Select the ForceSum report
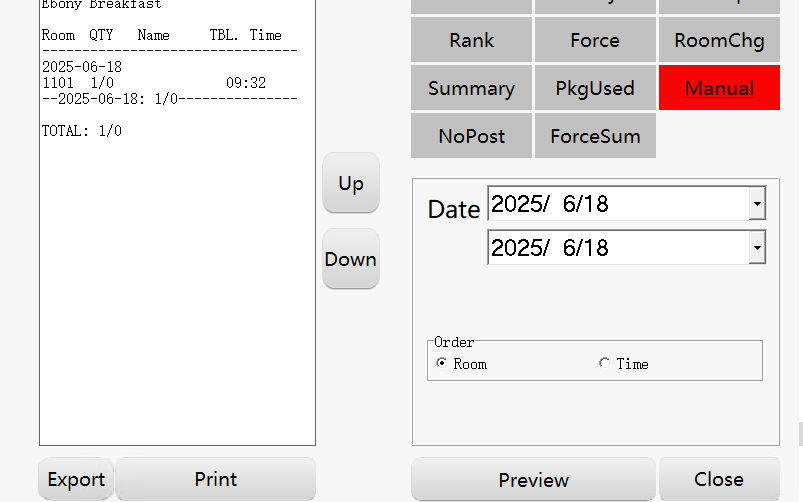The height and width of the screenshot is (502, 803). coord(595,136)
